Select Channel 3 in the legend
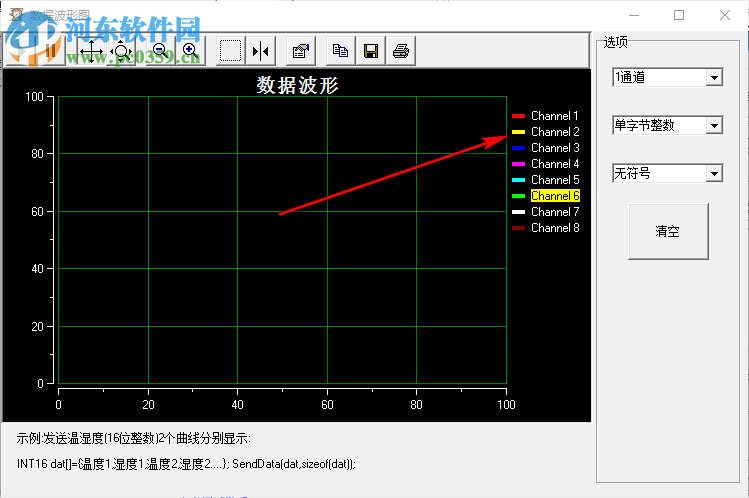The height and width of the screenshot is (498, 749). (555, 148)
